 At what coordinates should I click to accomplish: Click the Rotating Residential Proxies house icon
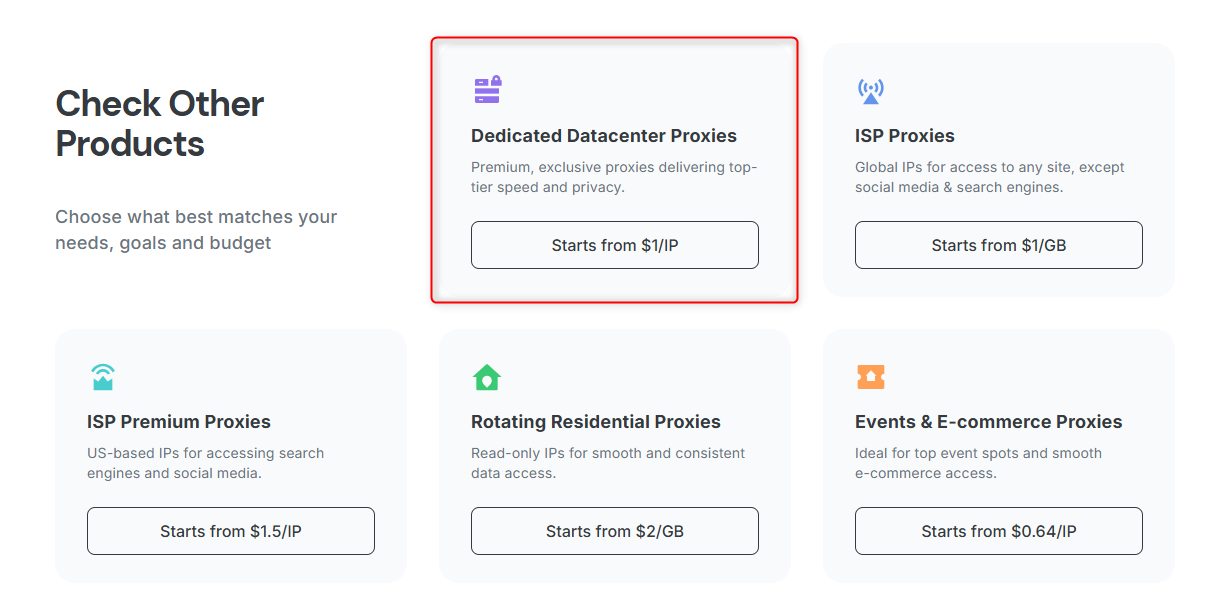(487, 377)
